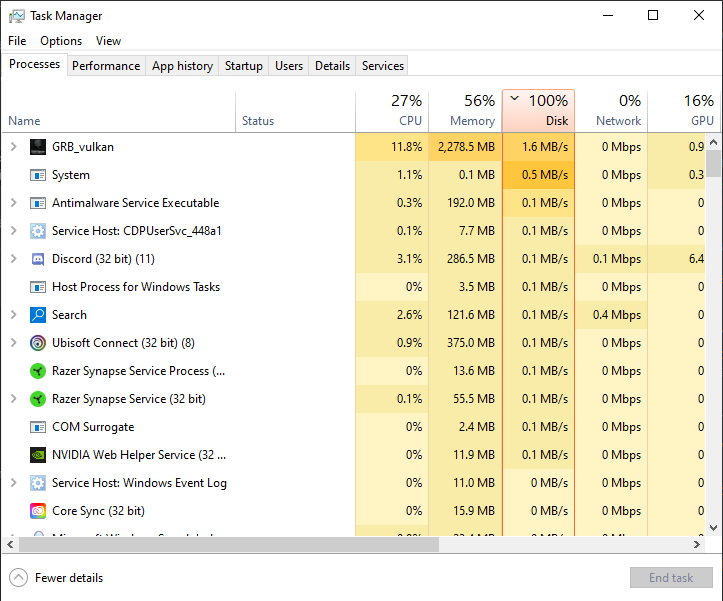This screenshot has width=723, height=601.
Task: Click the horizontal scrollbar left arrow
Action: (10, 545)
